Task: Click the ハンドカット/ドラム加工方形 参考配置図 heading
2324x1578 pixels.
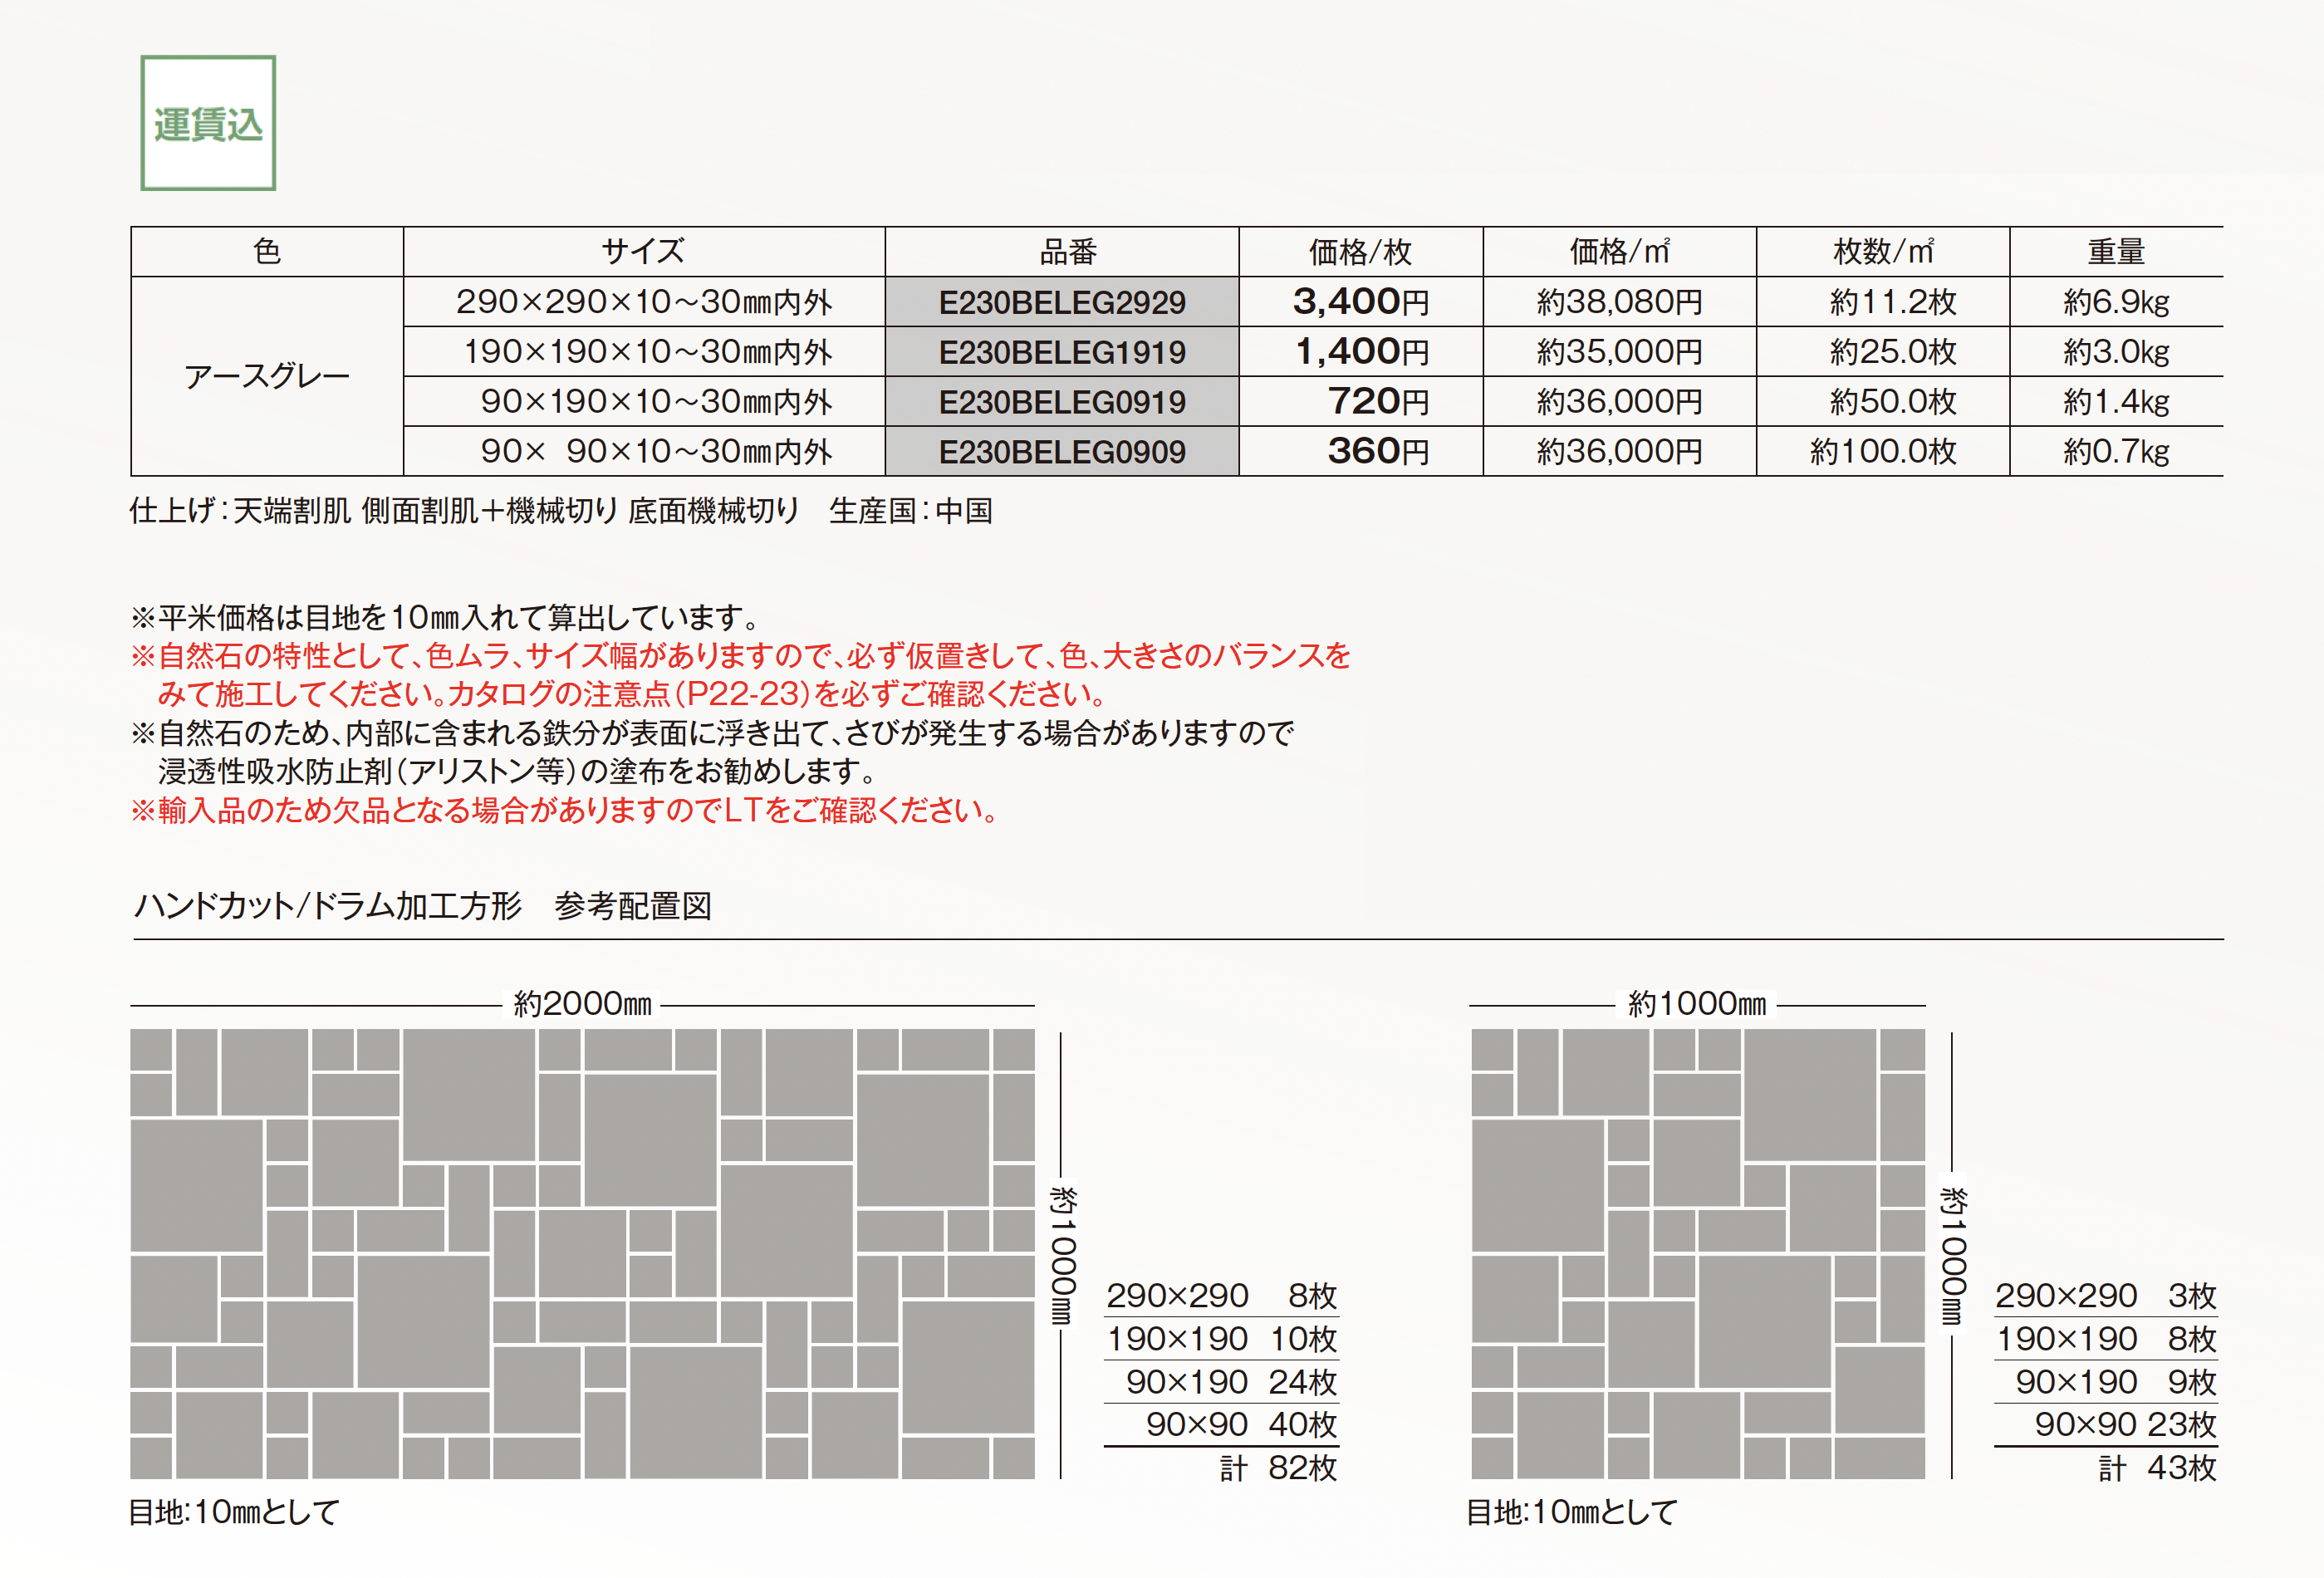Action: point(422,906)
